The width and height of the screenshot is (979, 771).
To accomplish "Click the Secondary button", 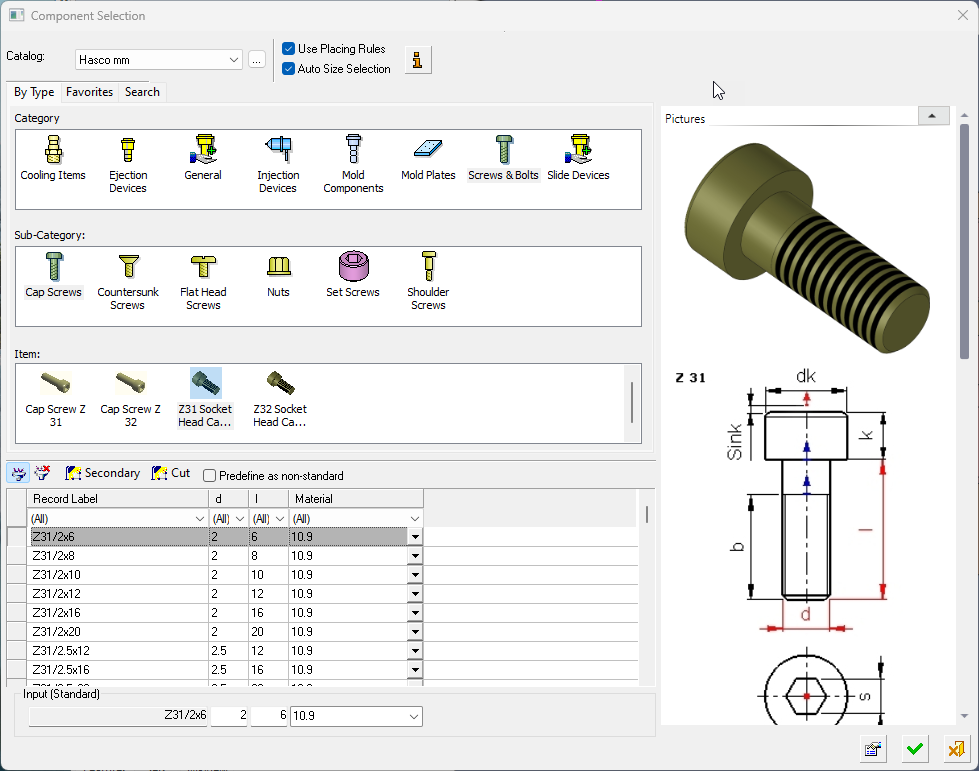I will click(x=102, y=473).
